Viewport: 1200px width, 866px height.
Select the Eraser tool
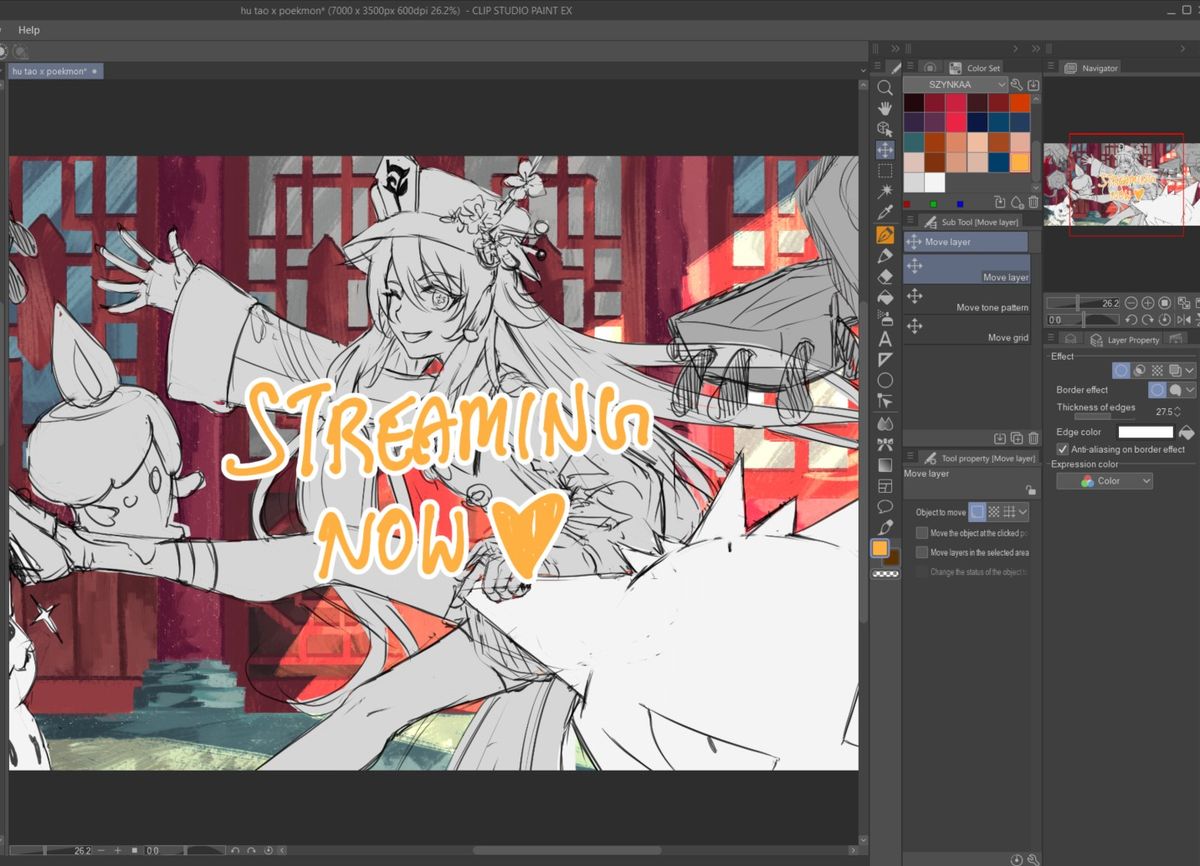pos(885,277)
